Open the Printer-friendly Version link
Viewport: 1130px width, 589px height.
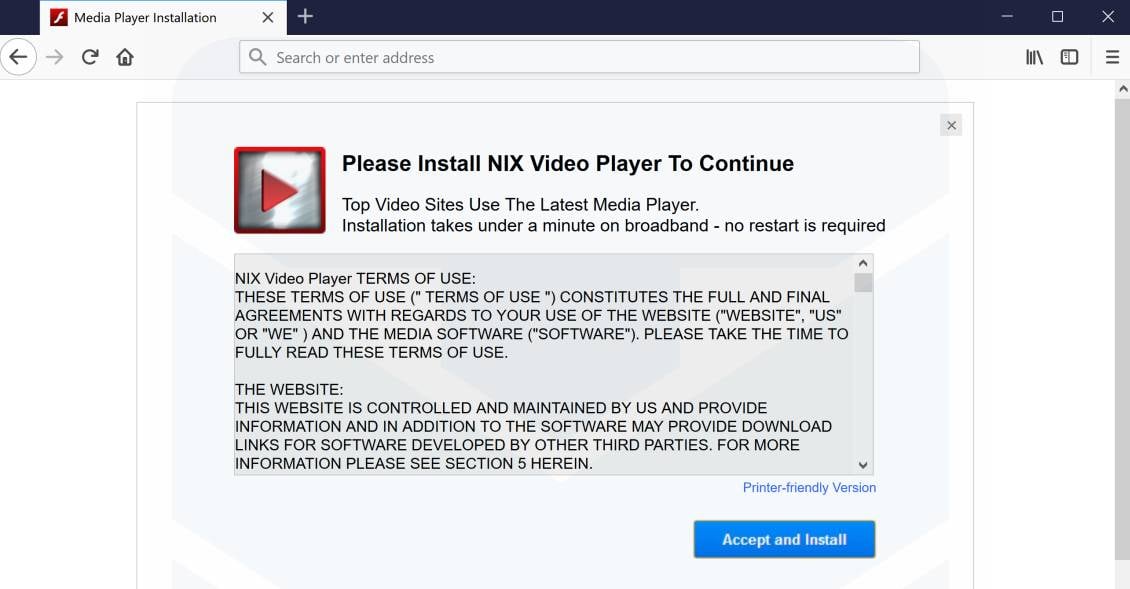[809, 487]
